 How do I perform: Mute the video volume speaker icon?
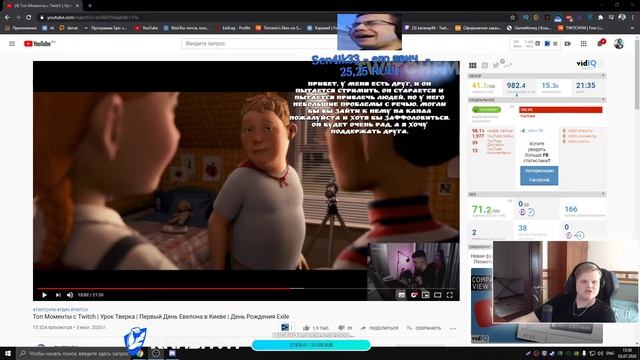pos(70,295)
